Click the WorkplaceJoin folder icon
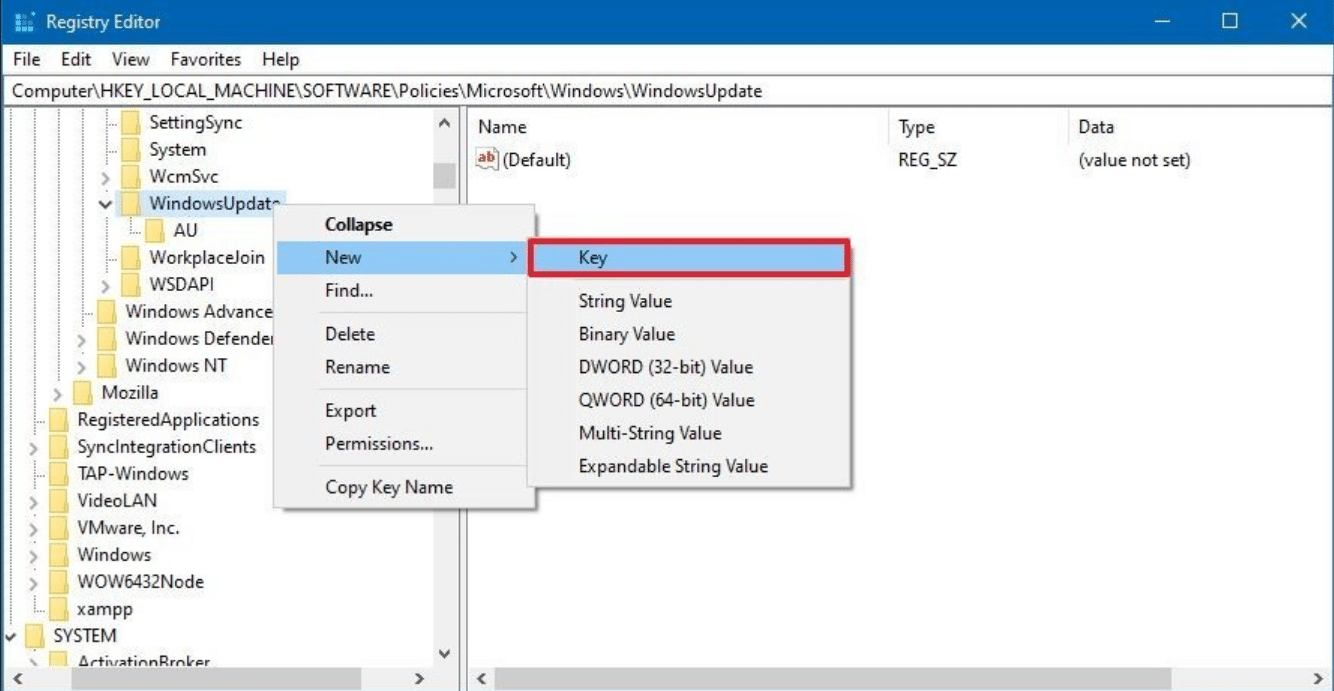 (x=131, y=258)
